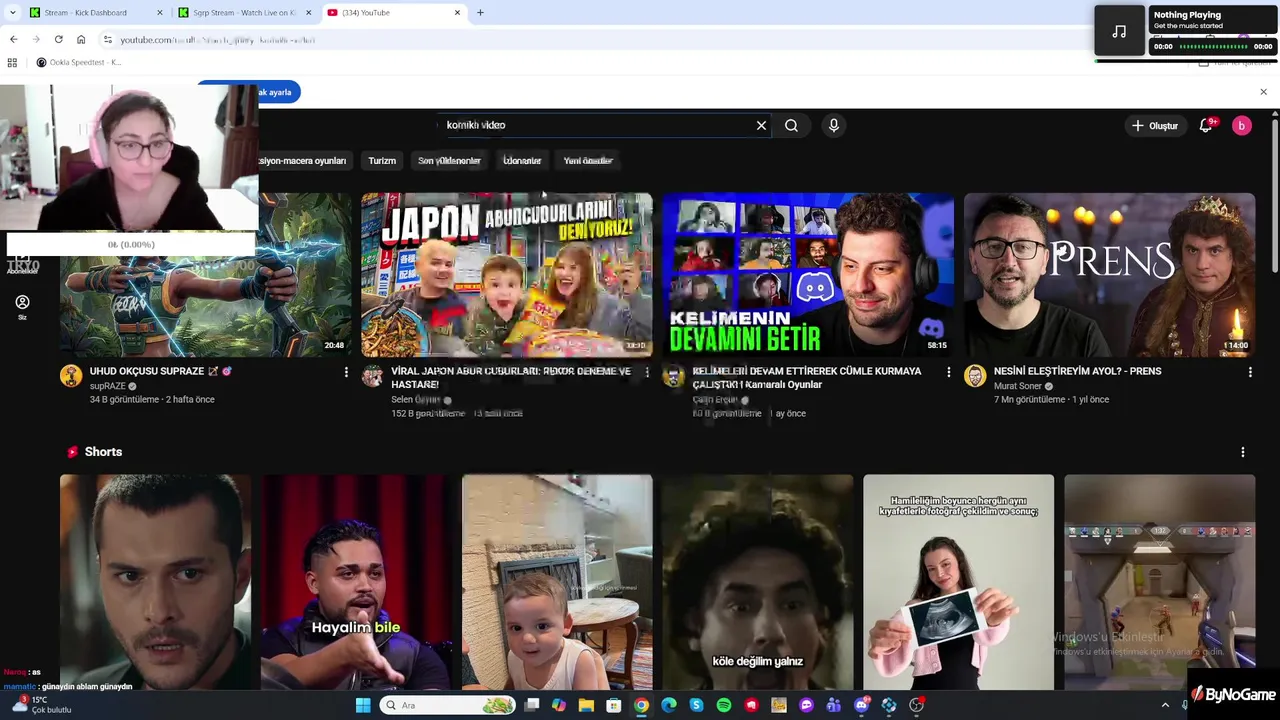Play the Japon Abur Cuburları thumbnail

pos(507,274)
